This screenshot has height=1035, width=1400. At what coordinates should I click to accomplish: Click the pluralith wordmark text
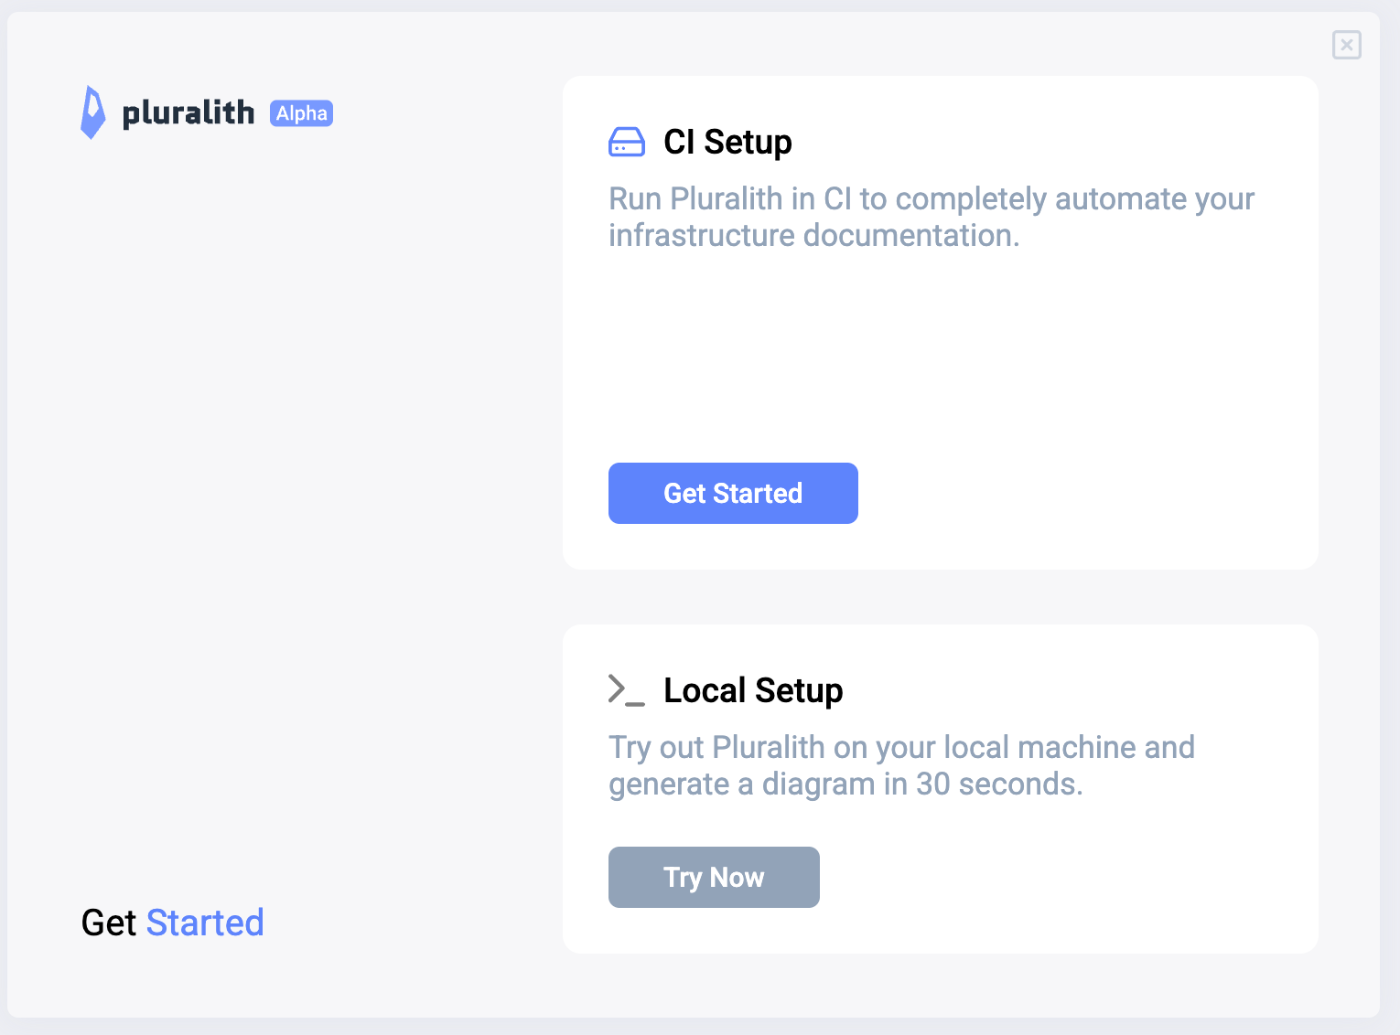click(x=188, y=112)
